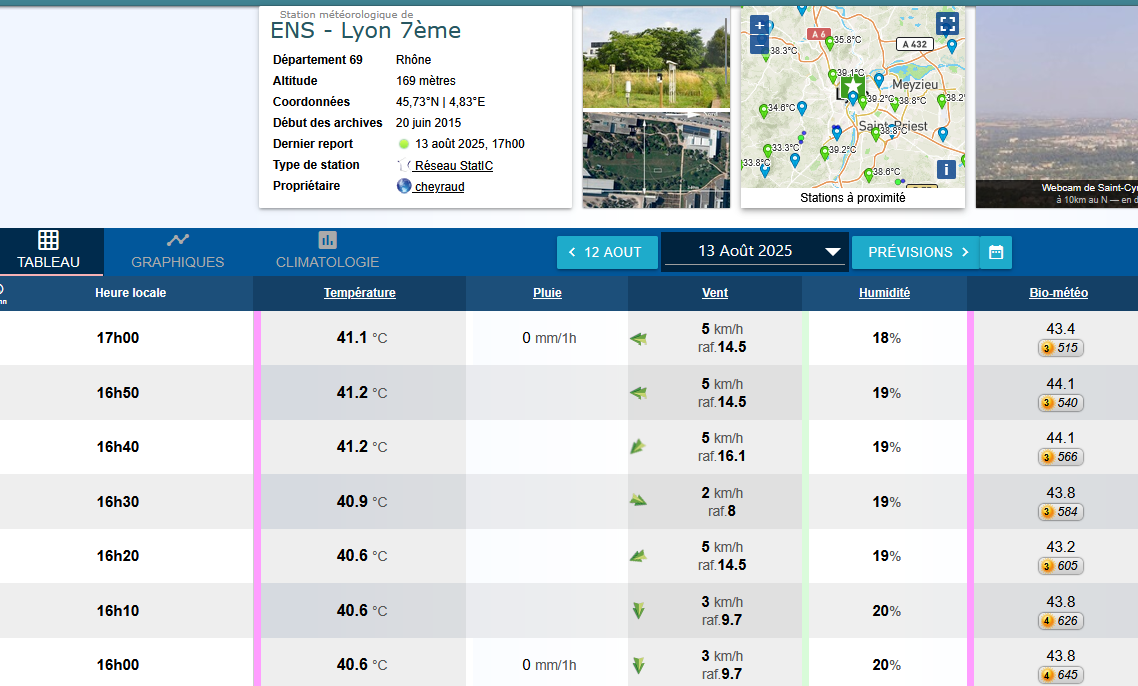Image resolution: width=1138 pixels, height=686 pixels.
Task: Click the Humidité column header
Action: pyautogui.click(x=884, y=293)
